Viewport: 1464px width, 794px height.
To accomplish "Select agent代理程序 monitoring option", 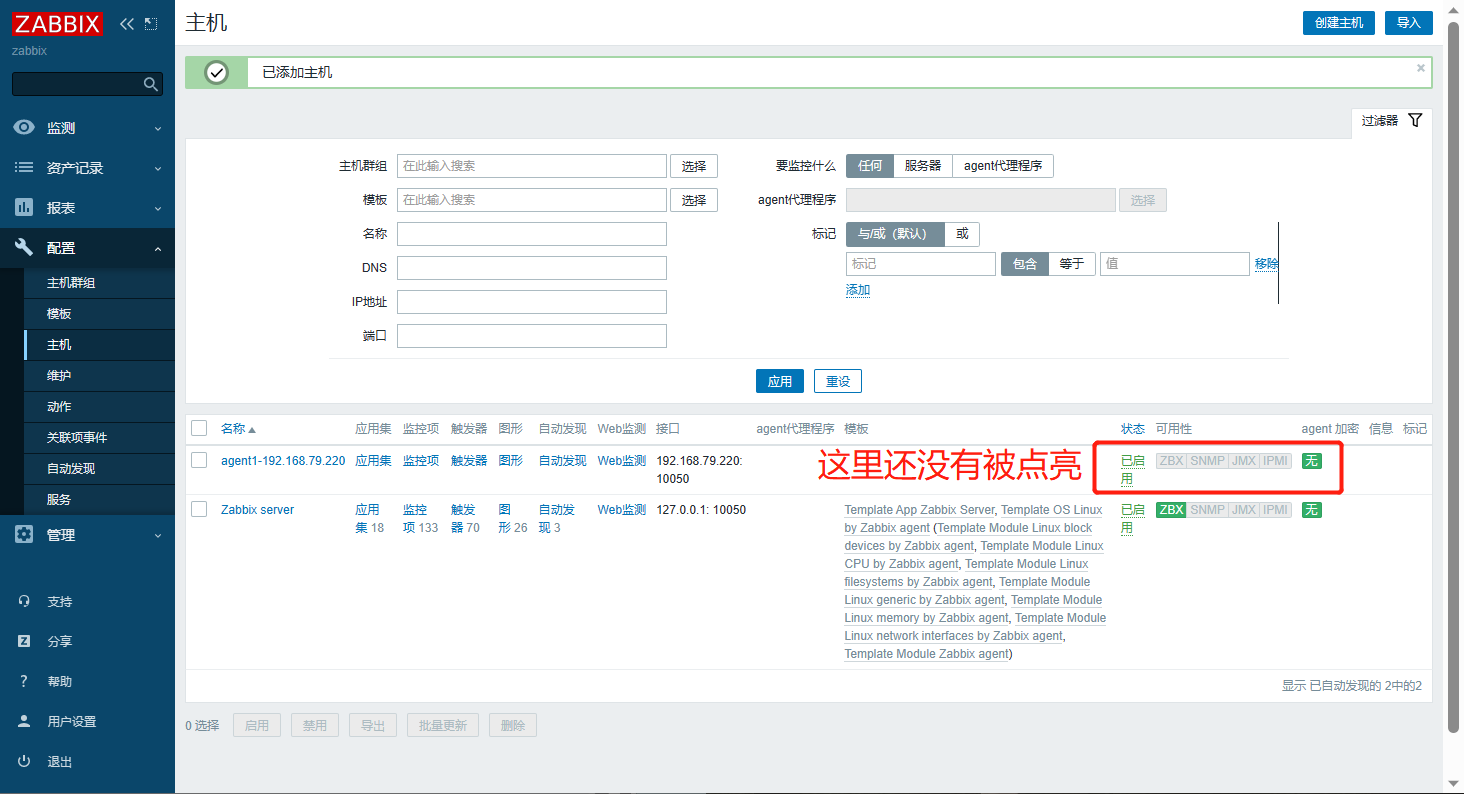I will pyautogui.click(x=1003, y=166).
